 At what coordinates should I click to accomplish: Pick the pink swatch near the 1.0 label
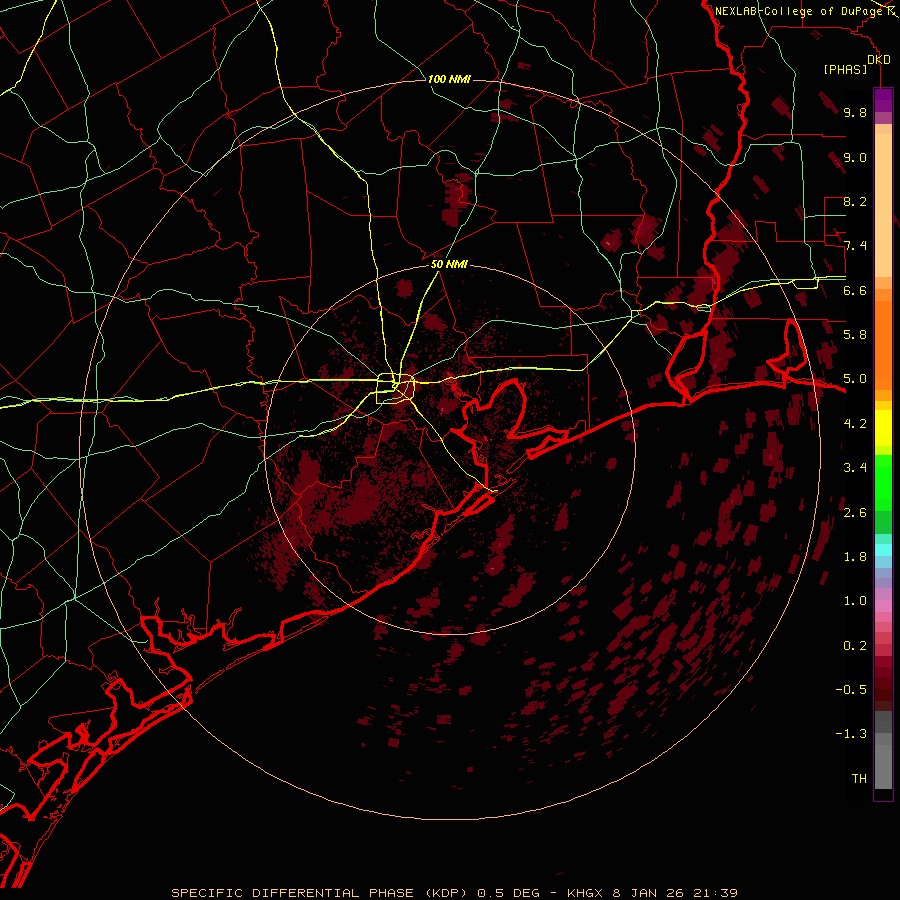coord(883,606)
